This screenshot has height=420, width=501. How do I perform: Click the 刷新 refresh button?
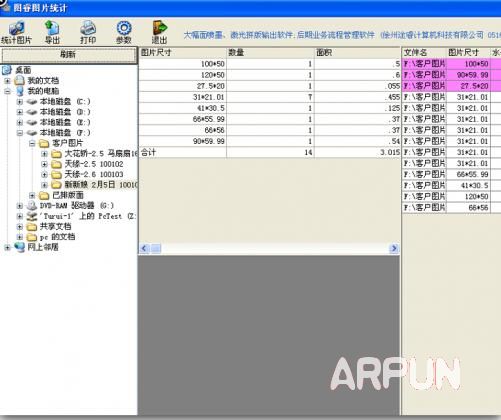tap(68, 54)
